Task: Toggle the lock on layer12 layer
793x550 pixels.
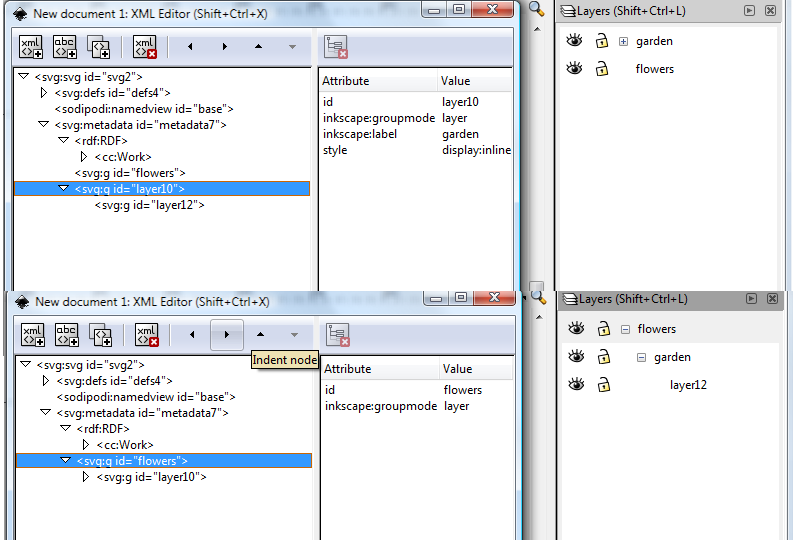Action: tap(602, 385)
